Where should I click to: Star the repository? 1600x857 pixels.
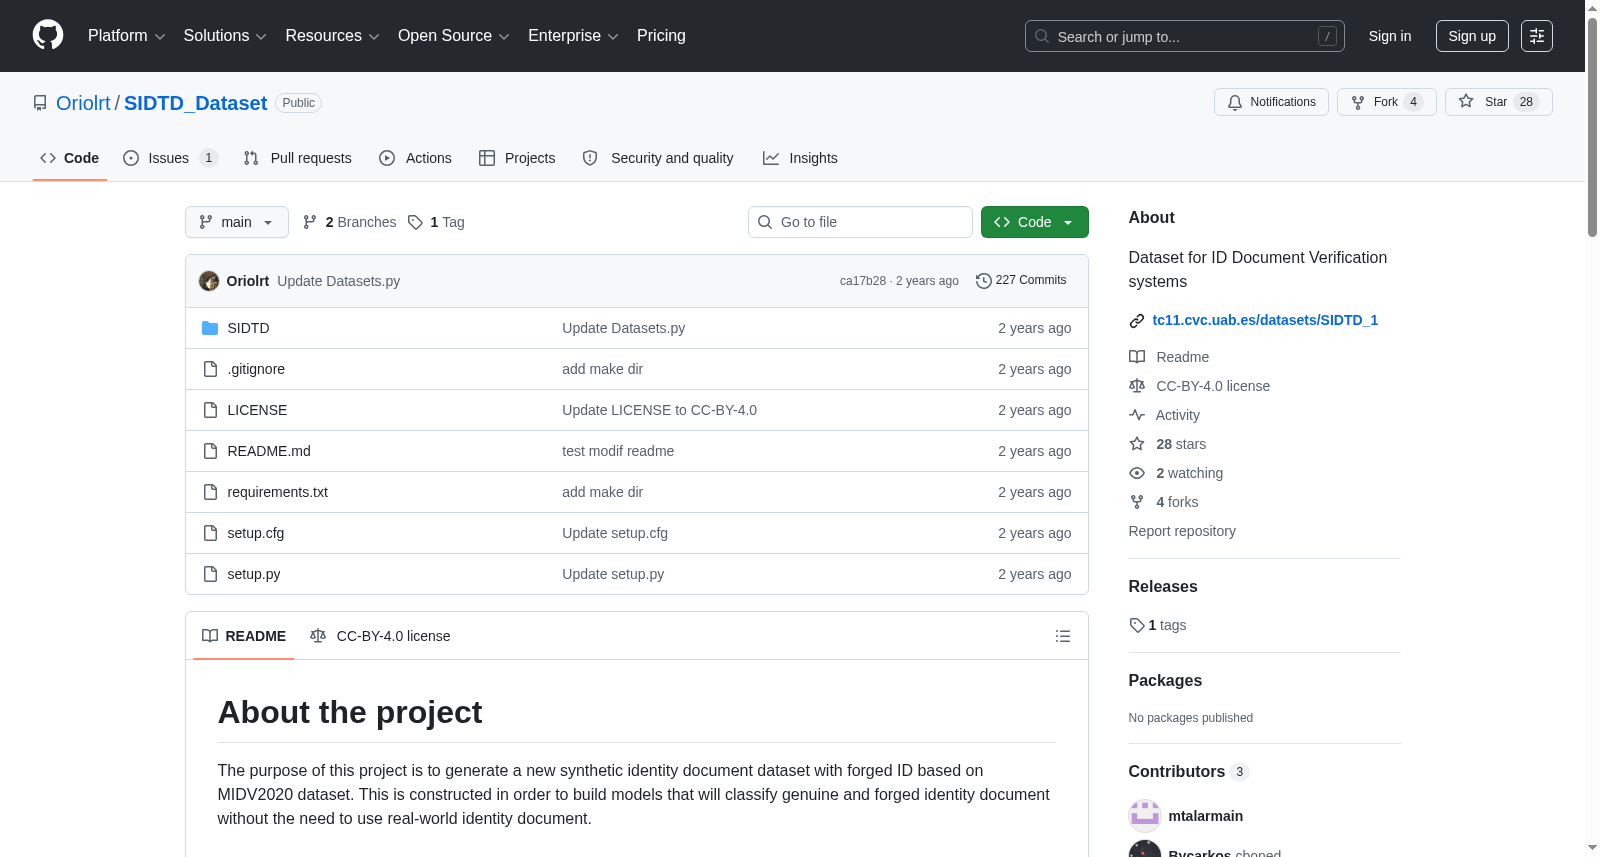click(1498, 102)
